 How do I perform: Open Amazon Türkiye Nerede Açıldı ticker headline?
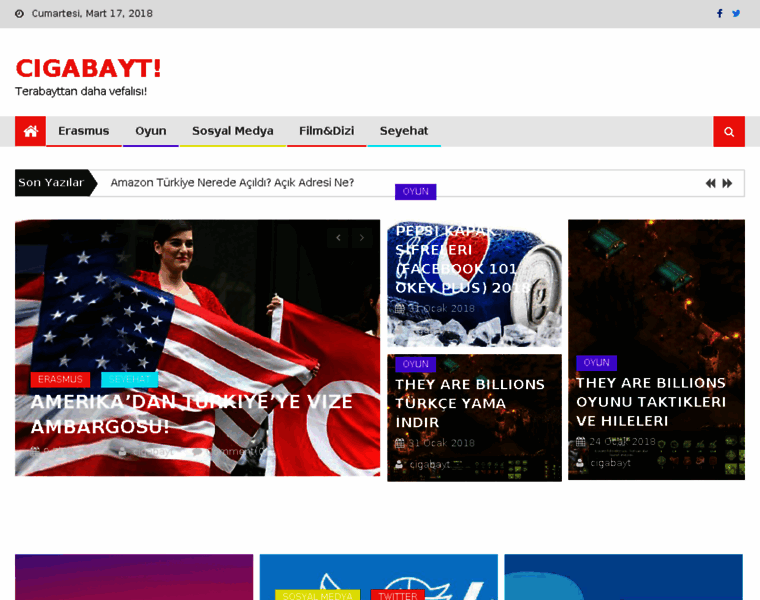[232, 183]
